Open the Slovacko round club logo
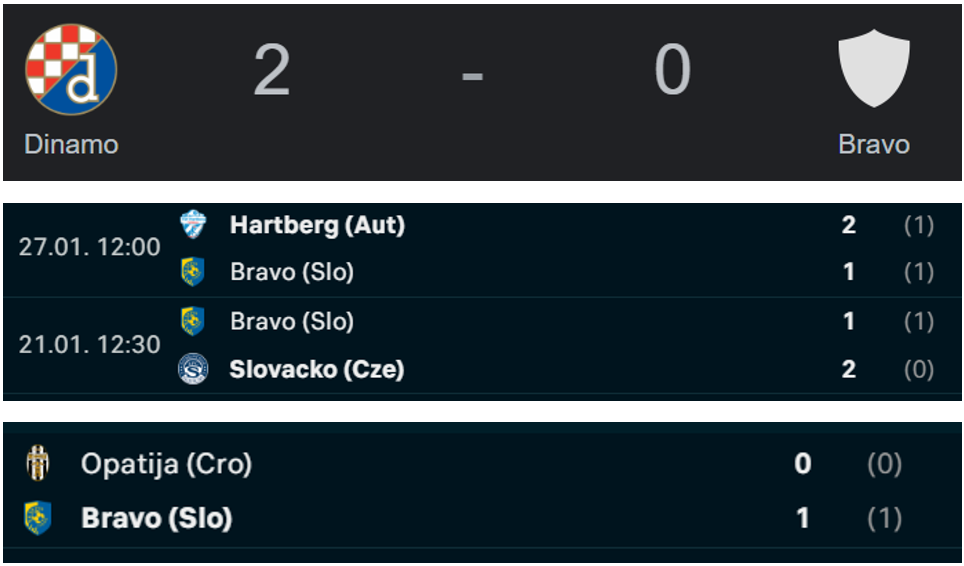Screen dimensions: 964x566 (x=193, y=369)
